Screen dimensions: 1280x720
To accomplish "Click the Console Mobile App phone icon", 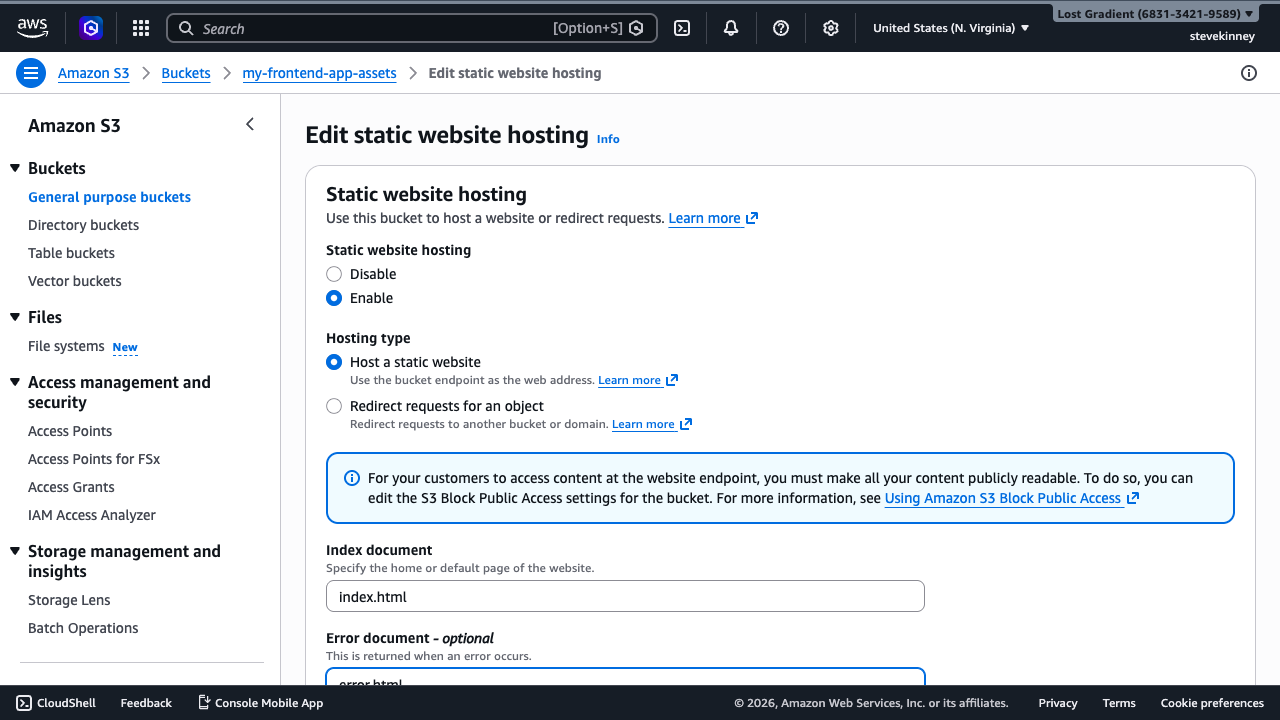I will (x=204, y=703).
